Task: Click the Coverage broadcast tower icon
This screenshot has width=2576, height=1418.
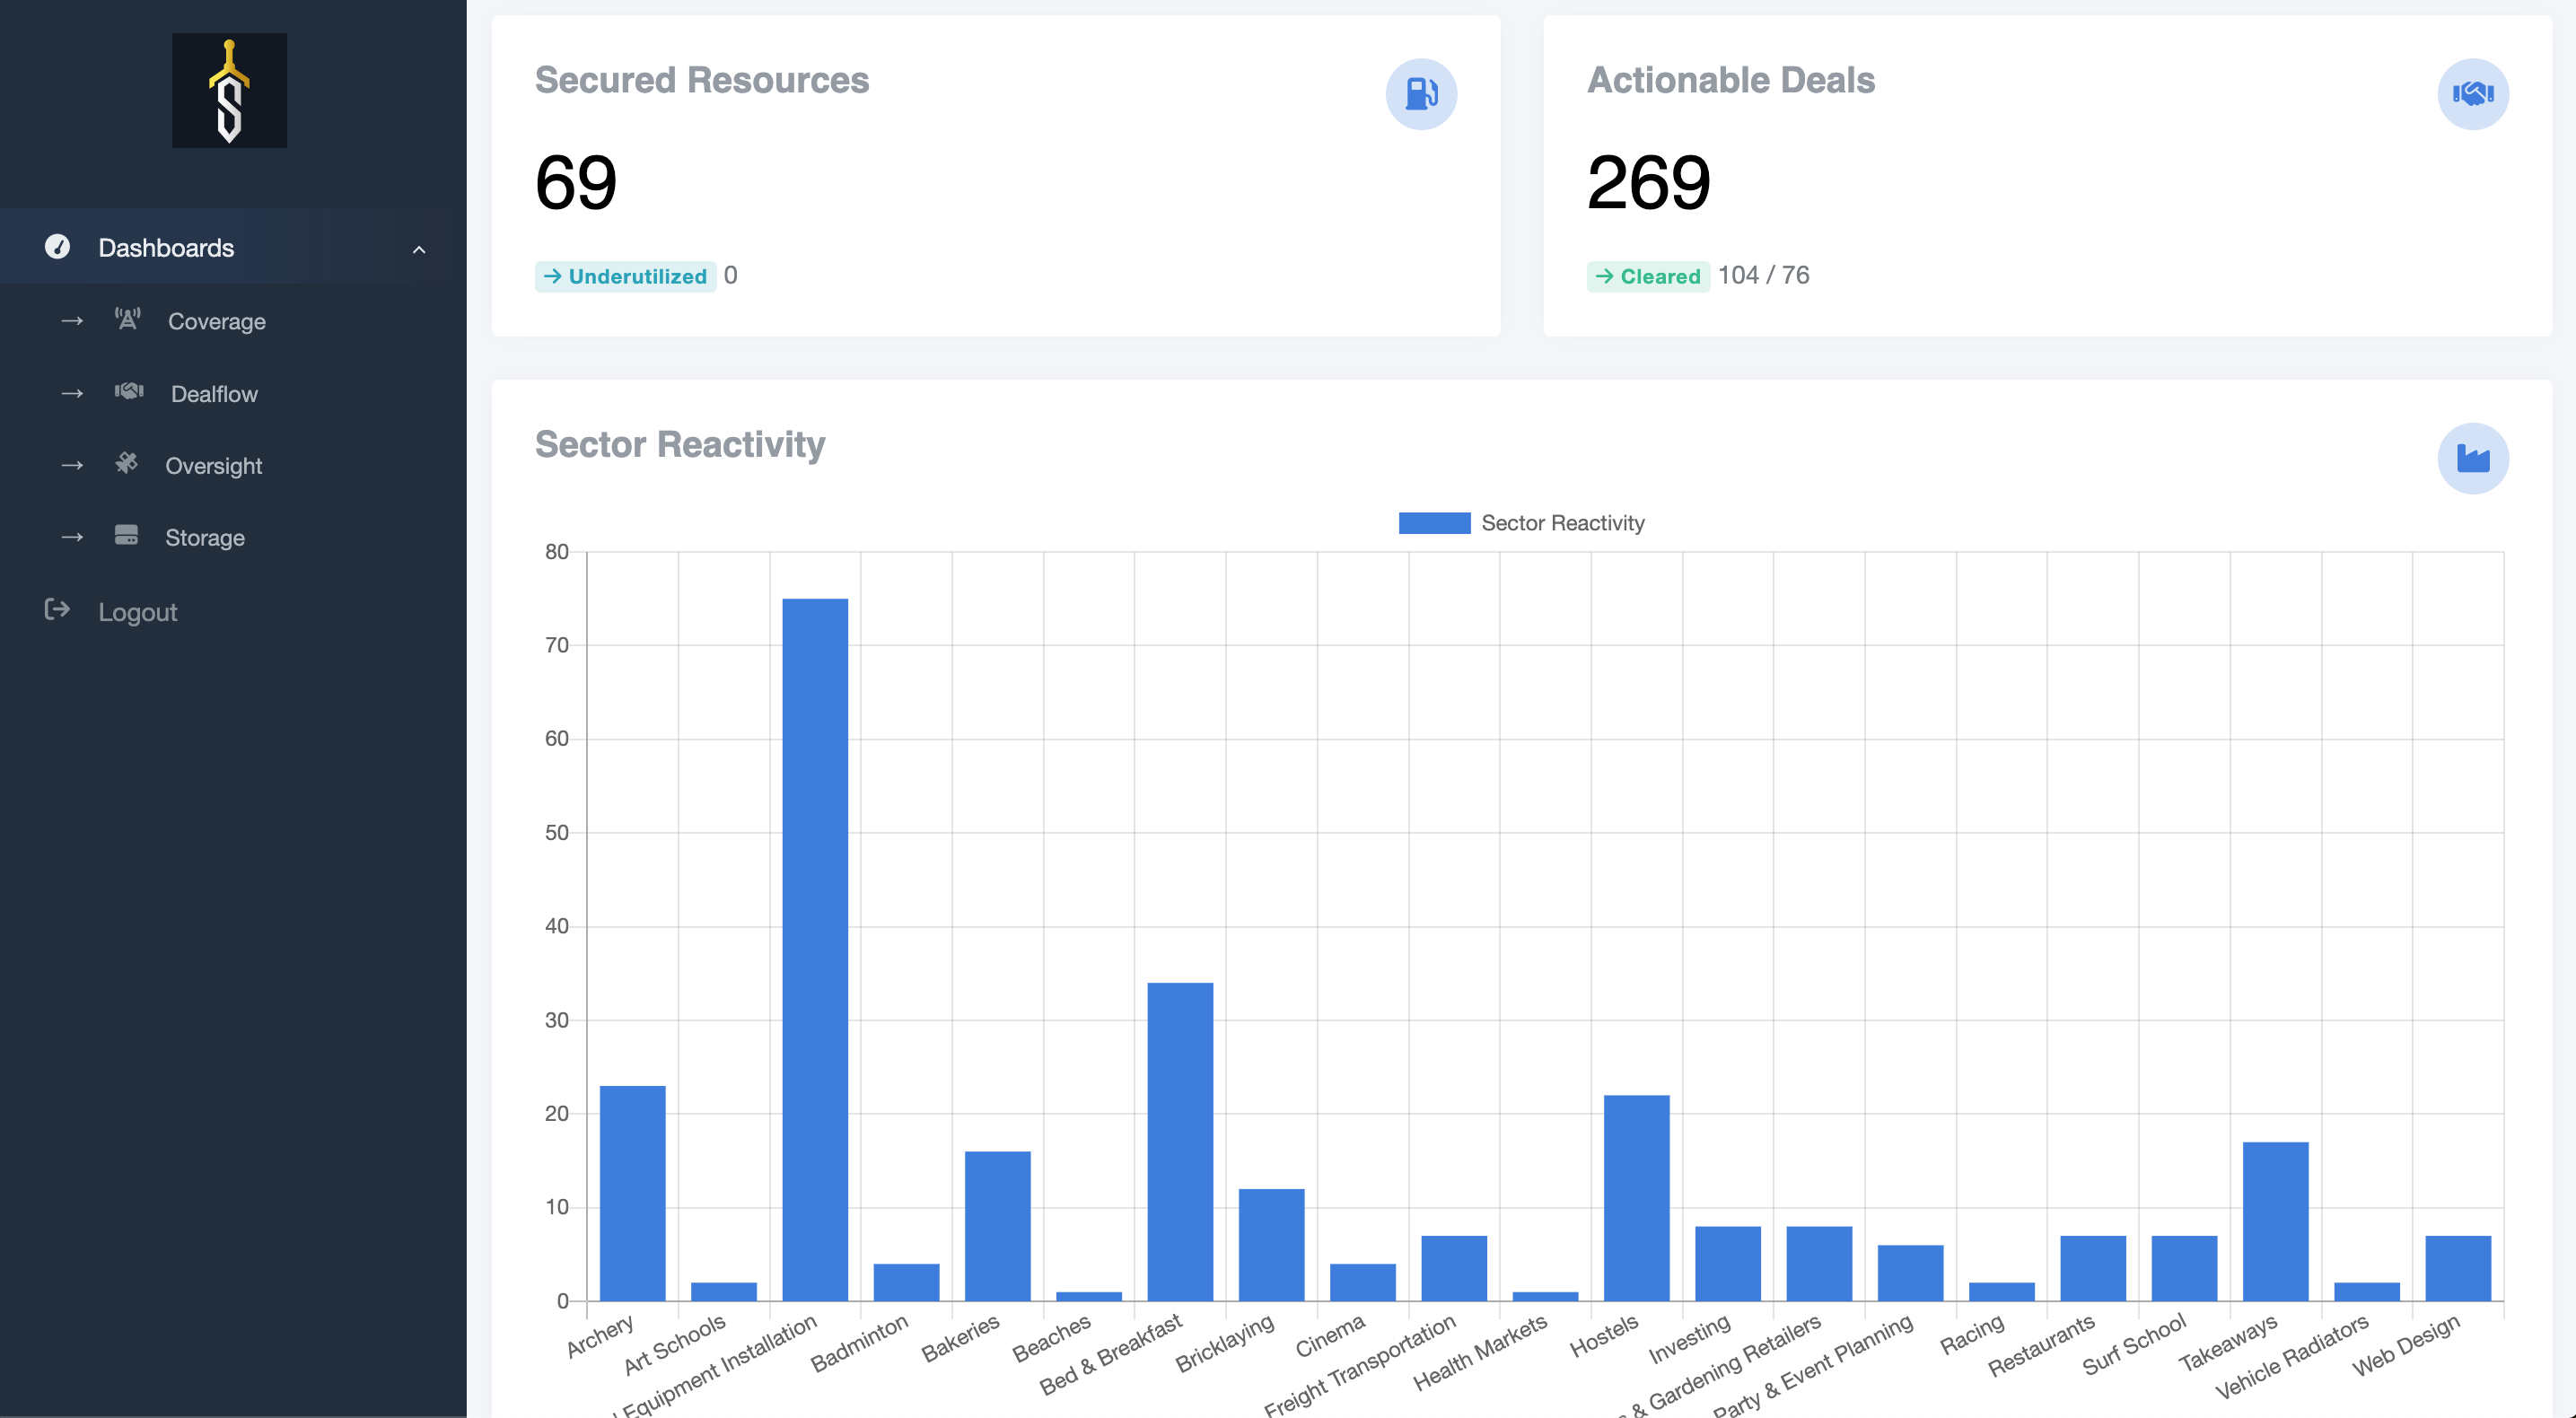Action: (x=127, y=320)
